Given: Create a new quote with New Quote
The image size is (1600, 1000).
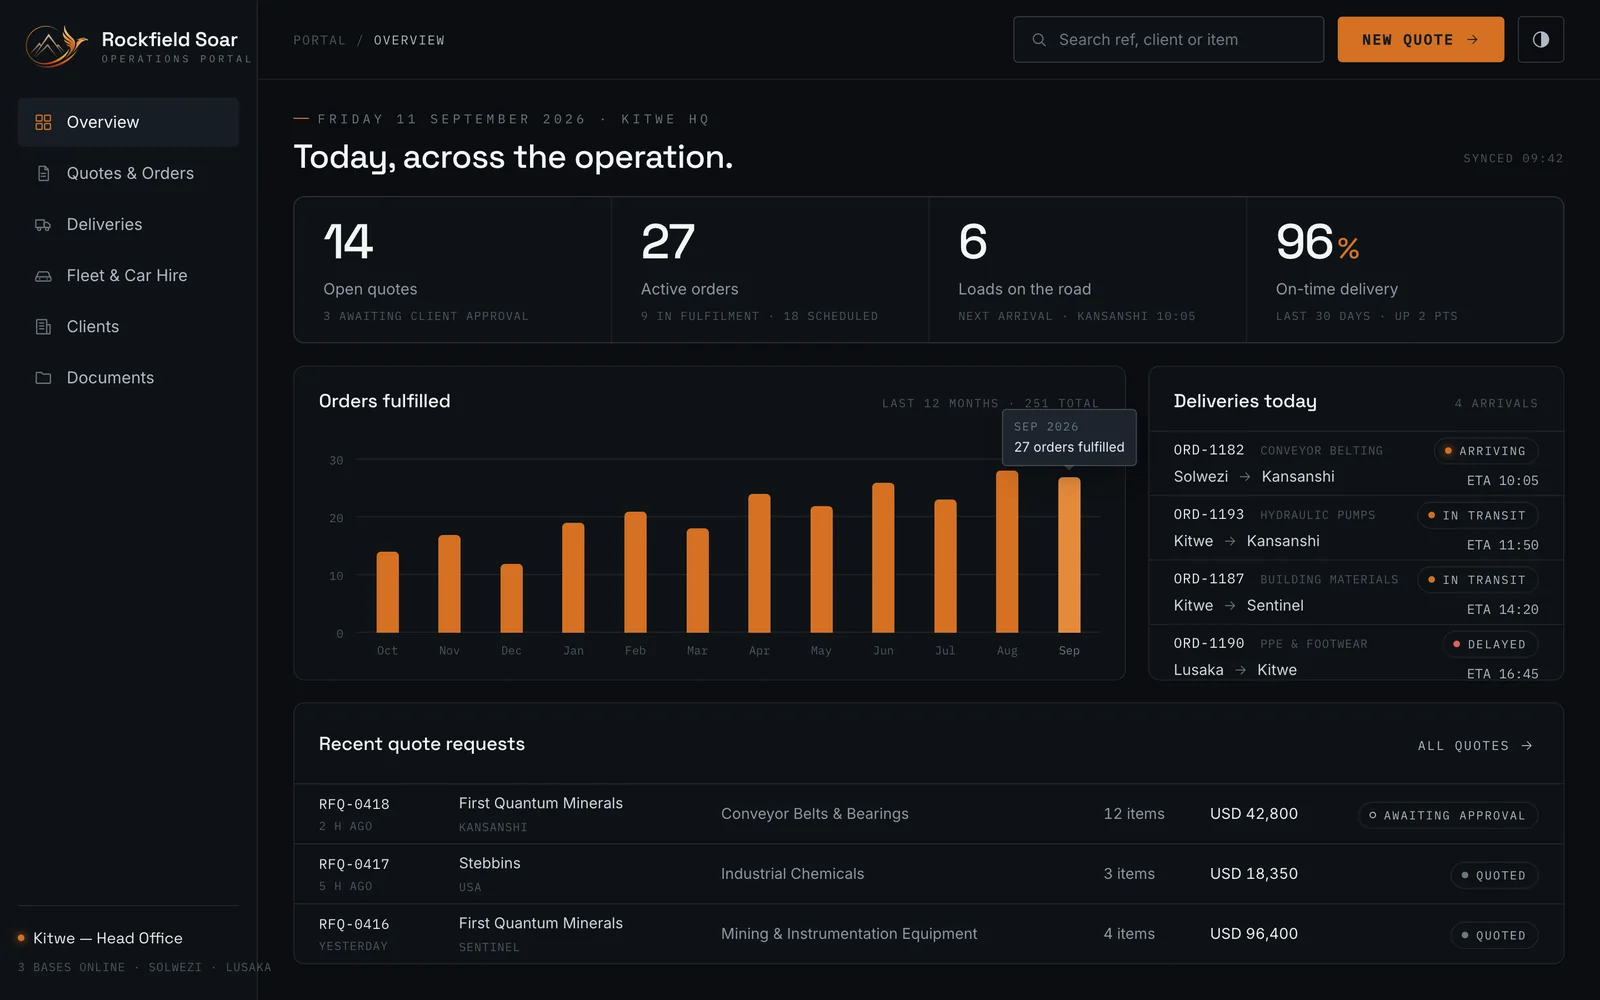Looking at the screenshot, I should (x=1420, y=39).
